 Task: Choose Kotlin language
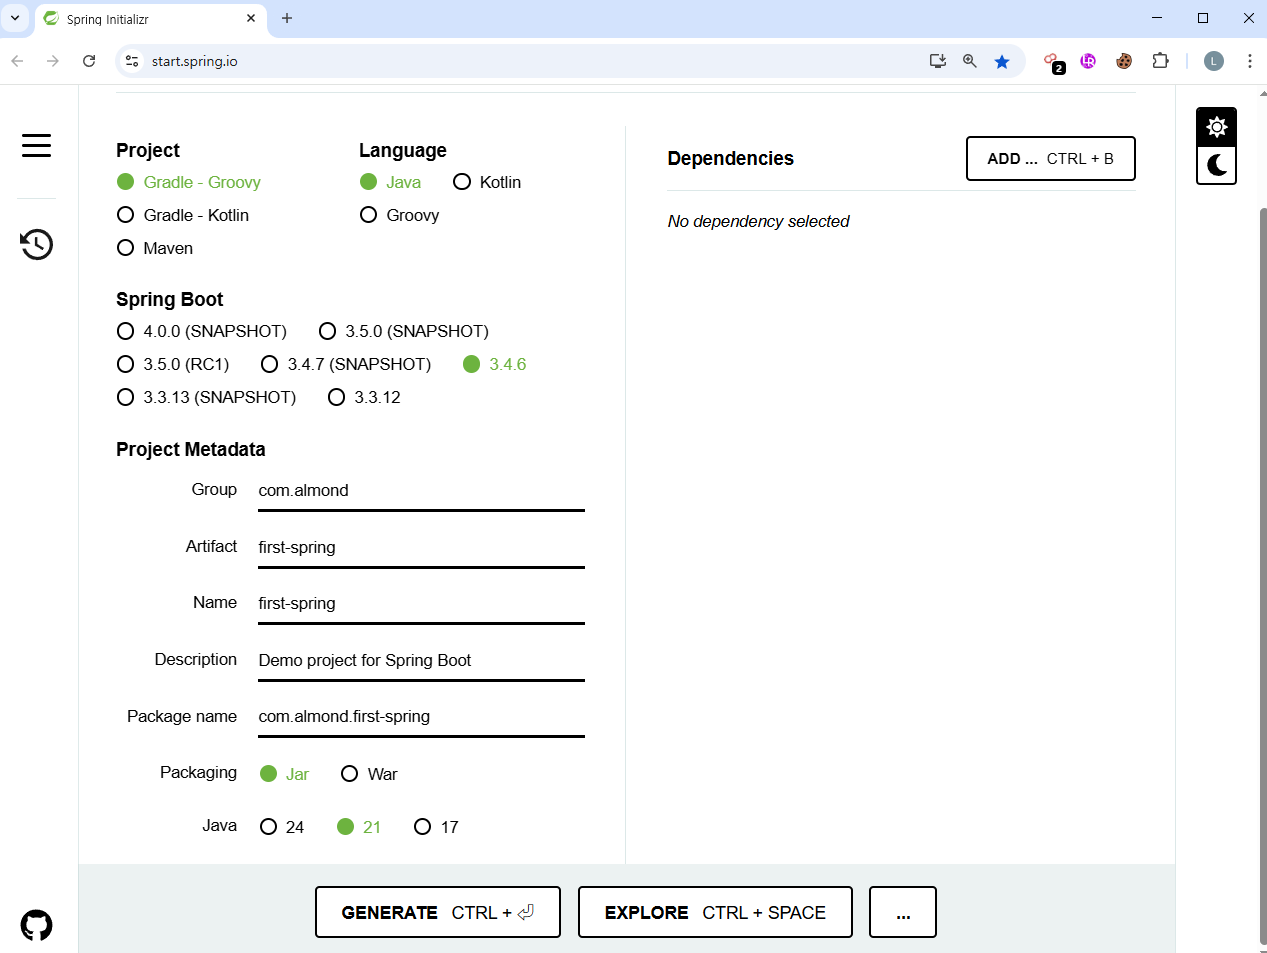click(487, 182)
